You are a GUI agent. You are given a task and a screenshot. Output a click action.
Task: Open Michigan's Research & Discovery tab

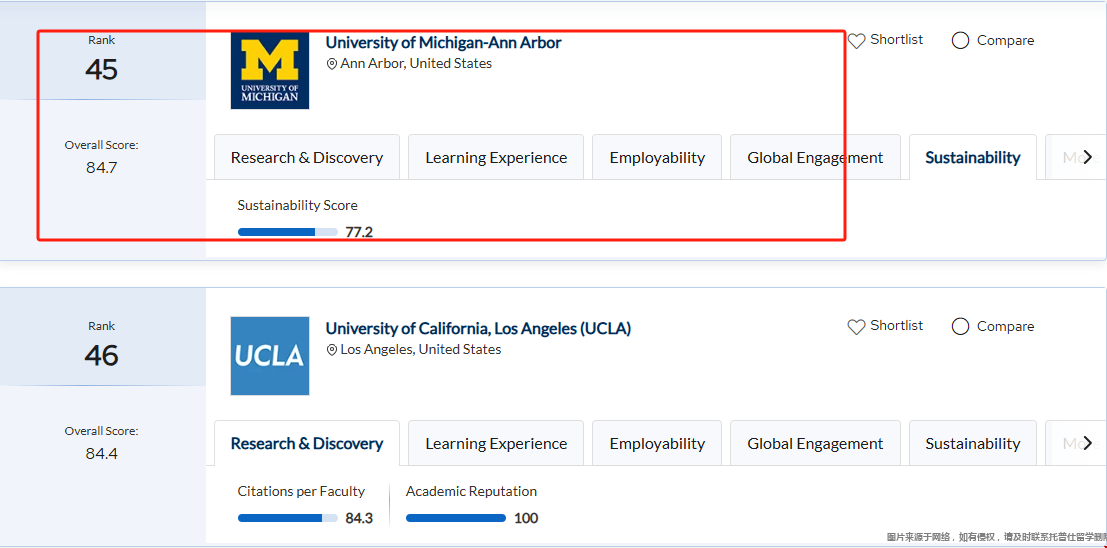click(x=307, y=158)
